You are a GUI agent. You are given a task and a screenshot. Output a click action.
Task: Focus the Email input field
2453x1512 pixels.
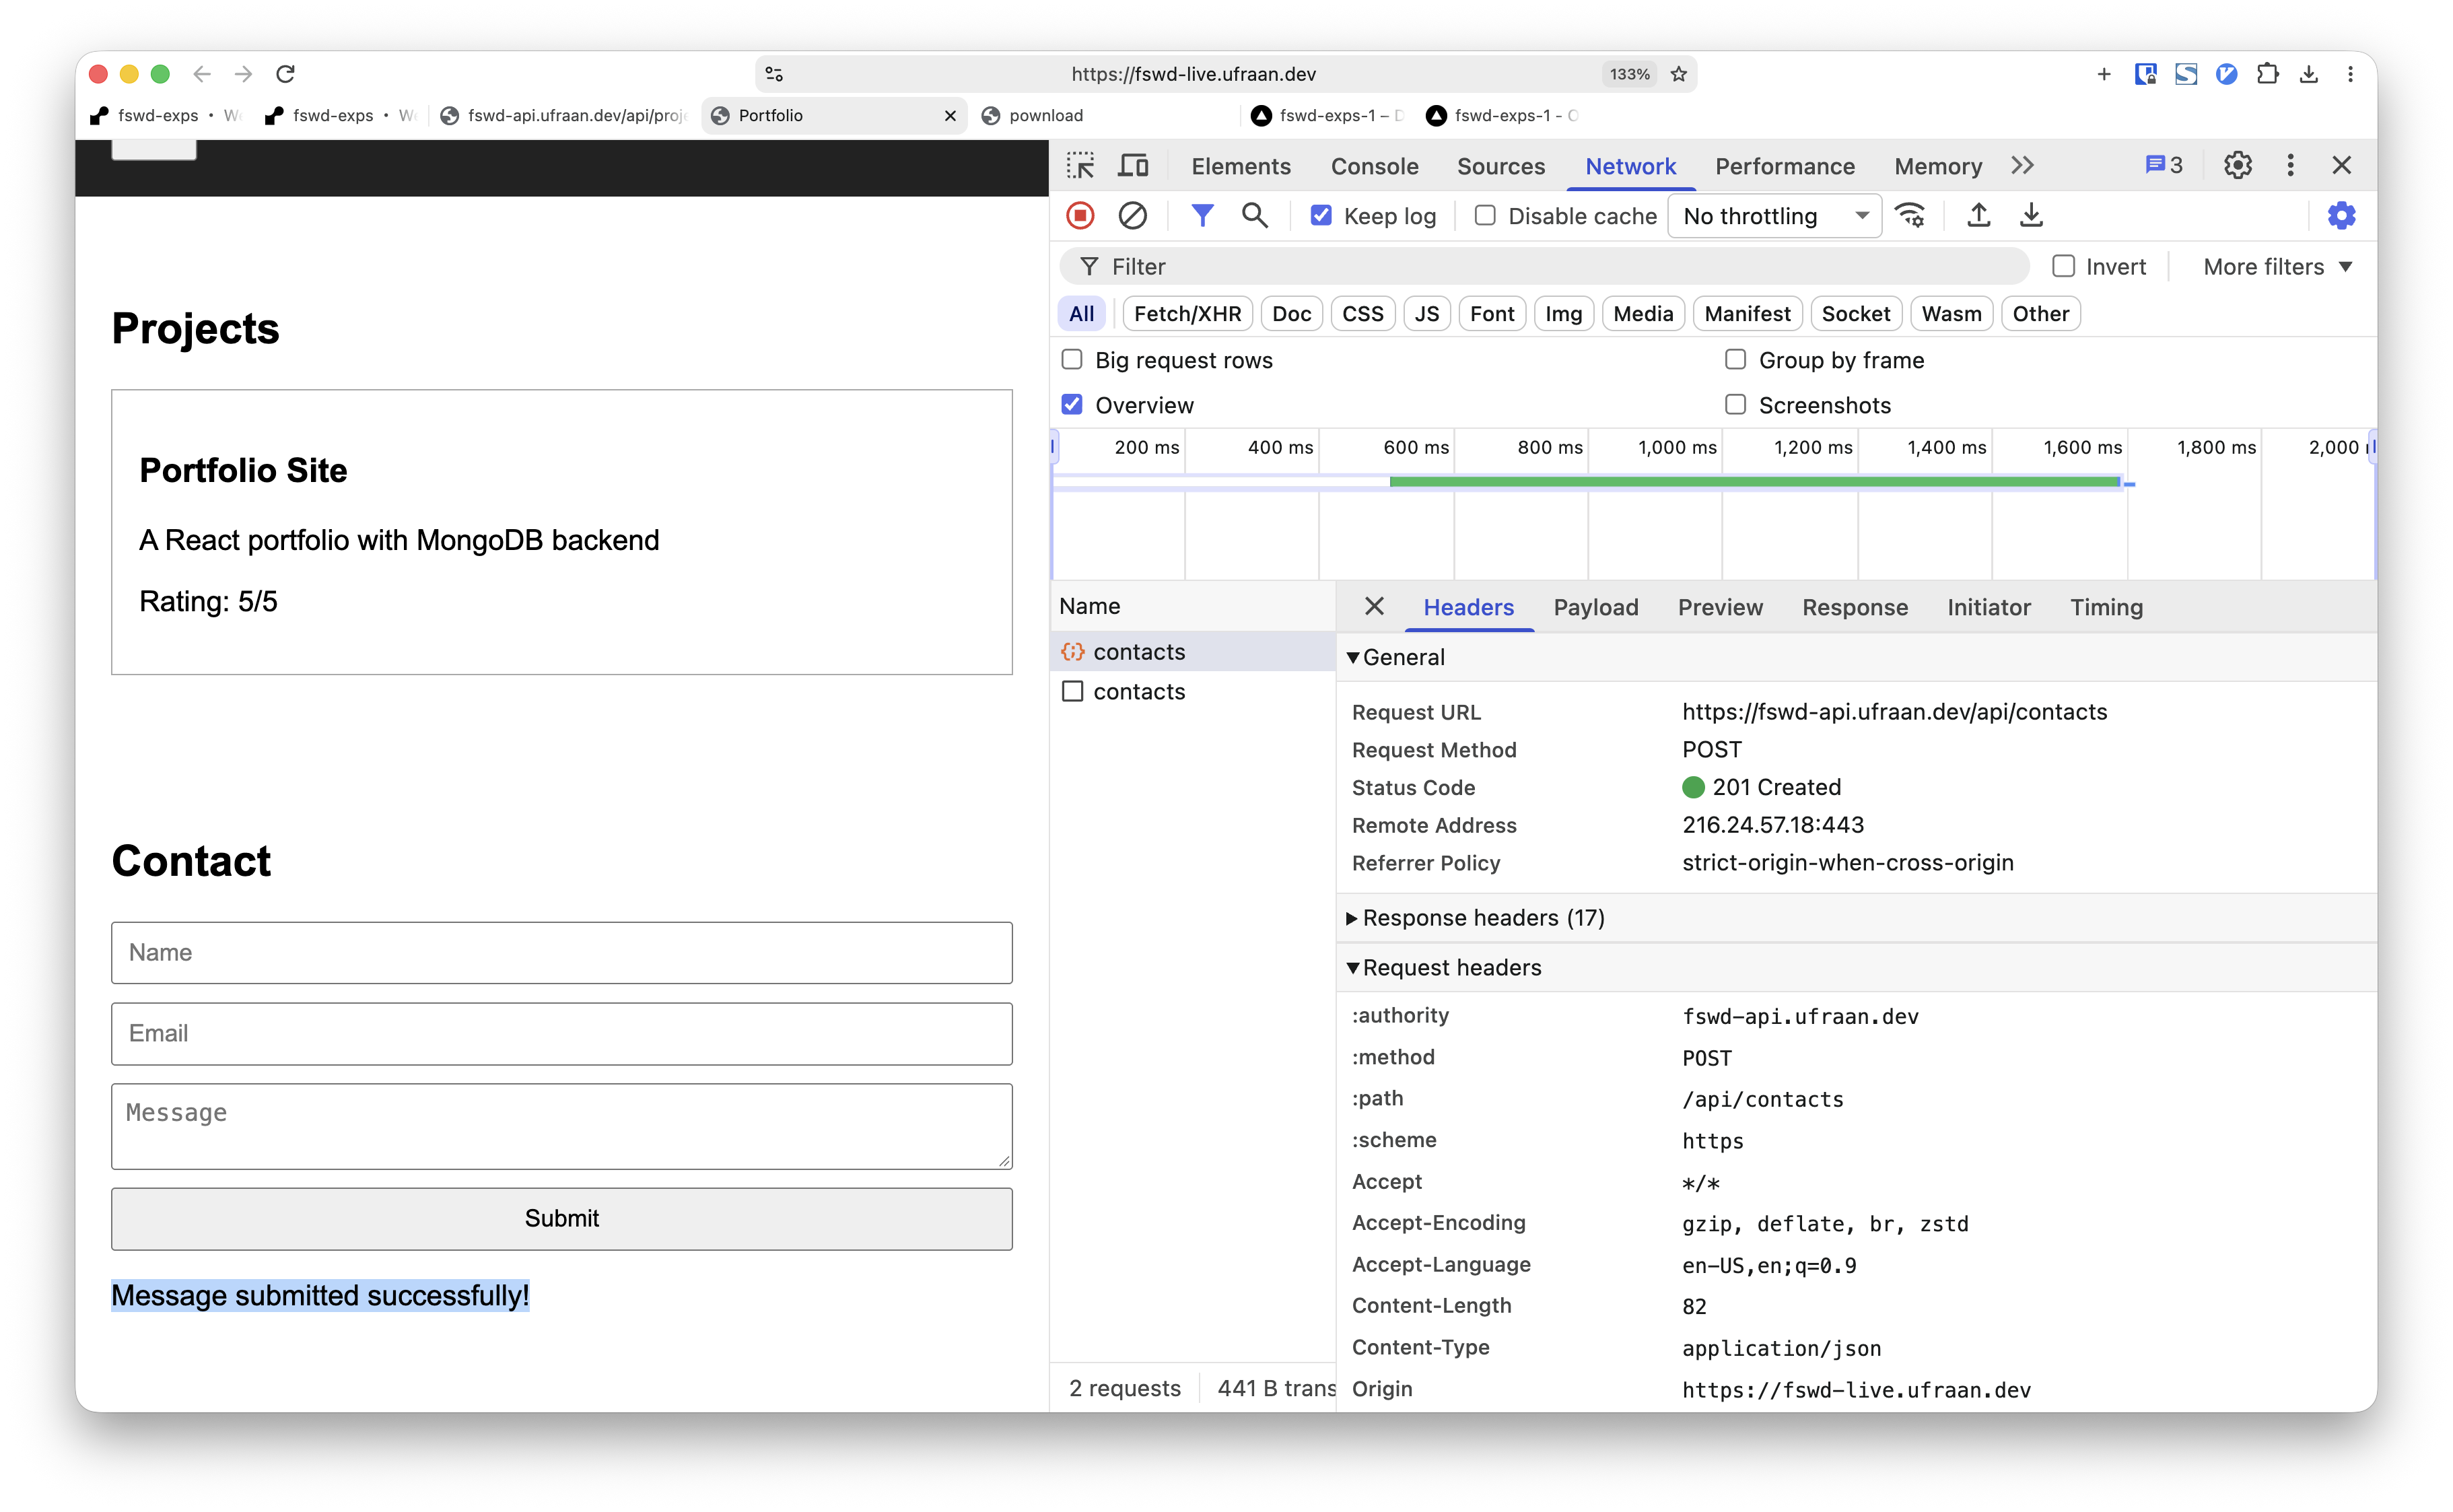(562, 1033)
